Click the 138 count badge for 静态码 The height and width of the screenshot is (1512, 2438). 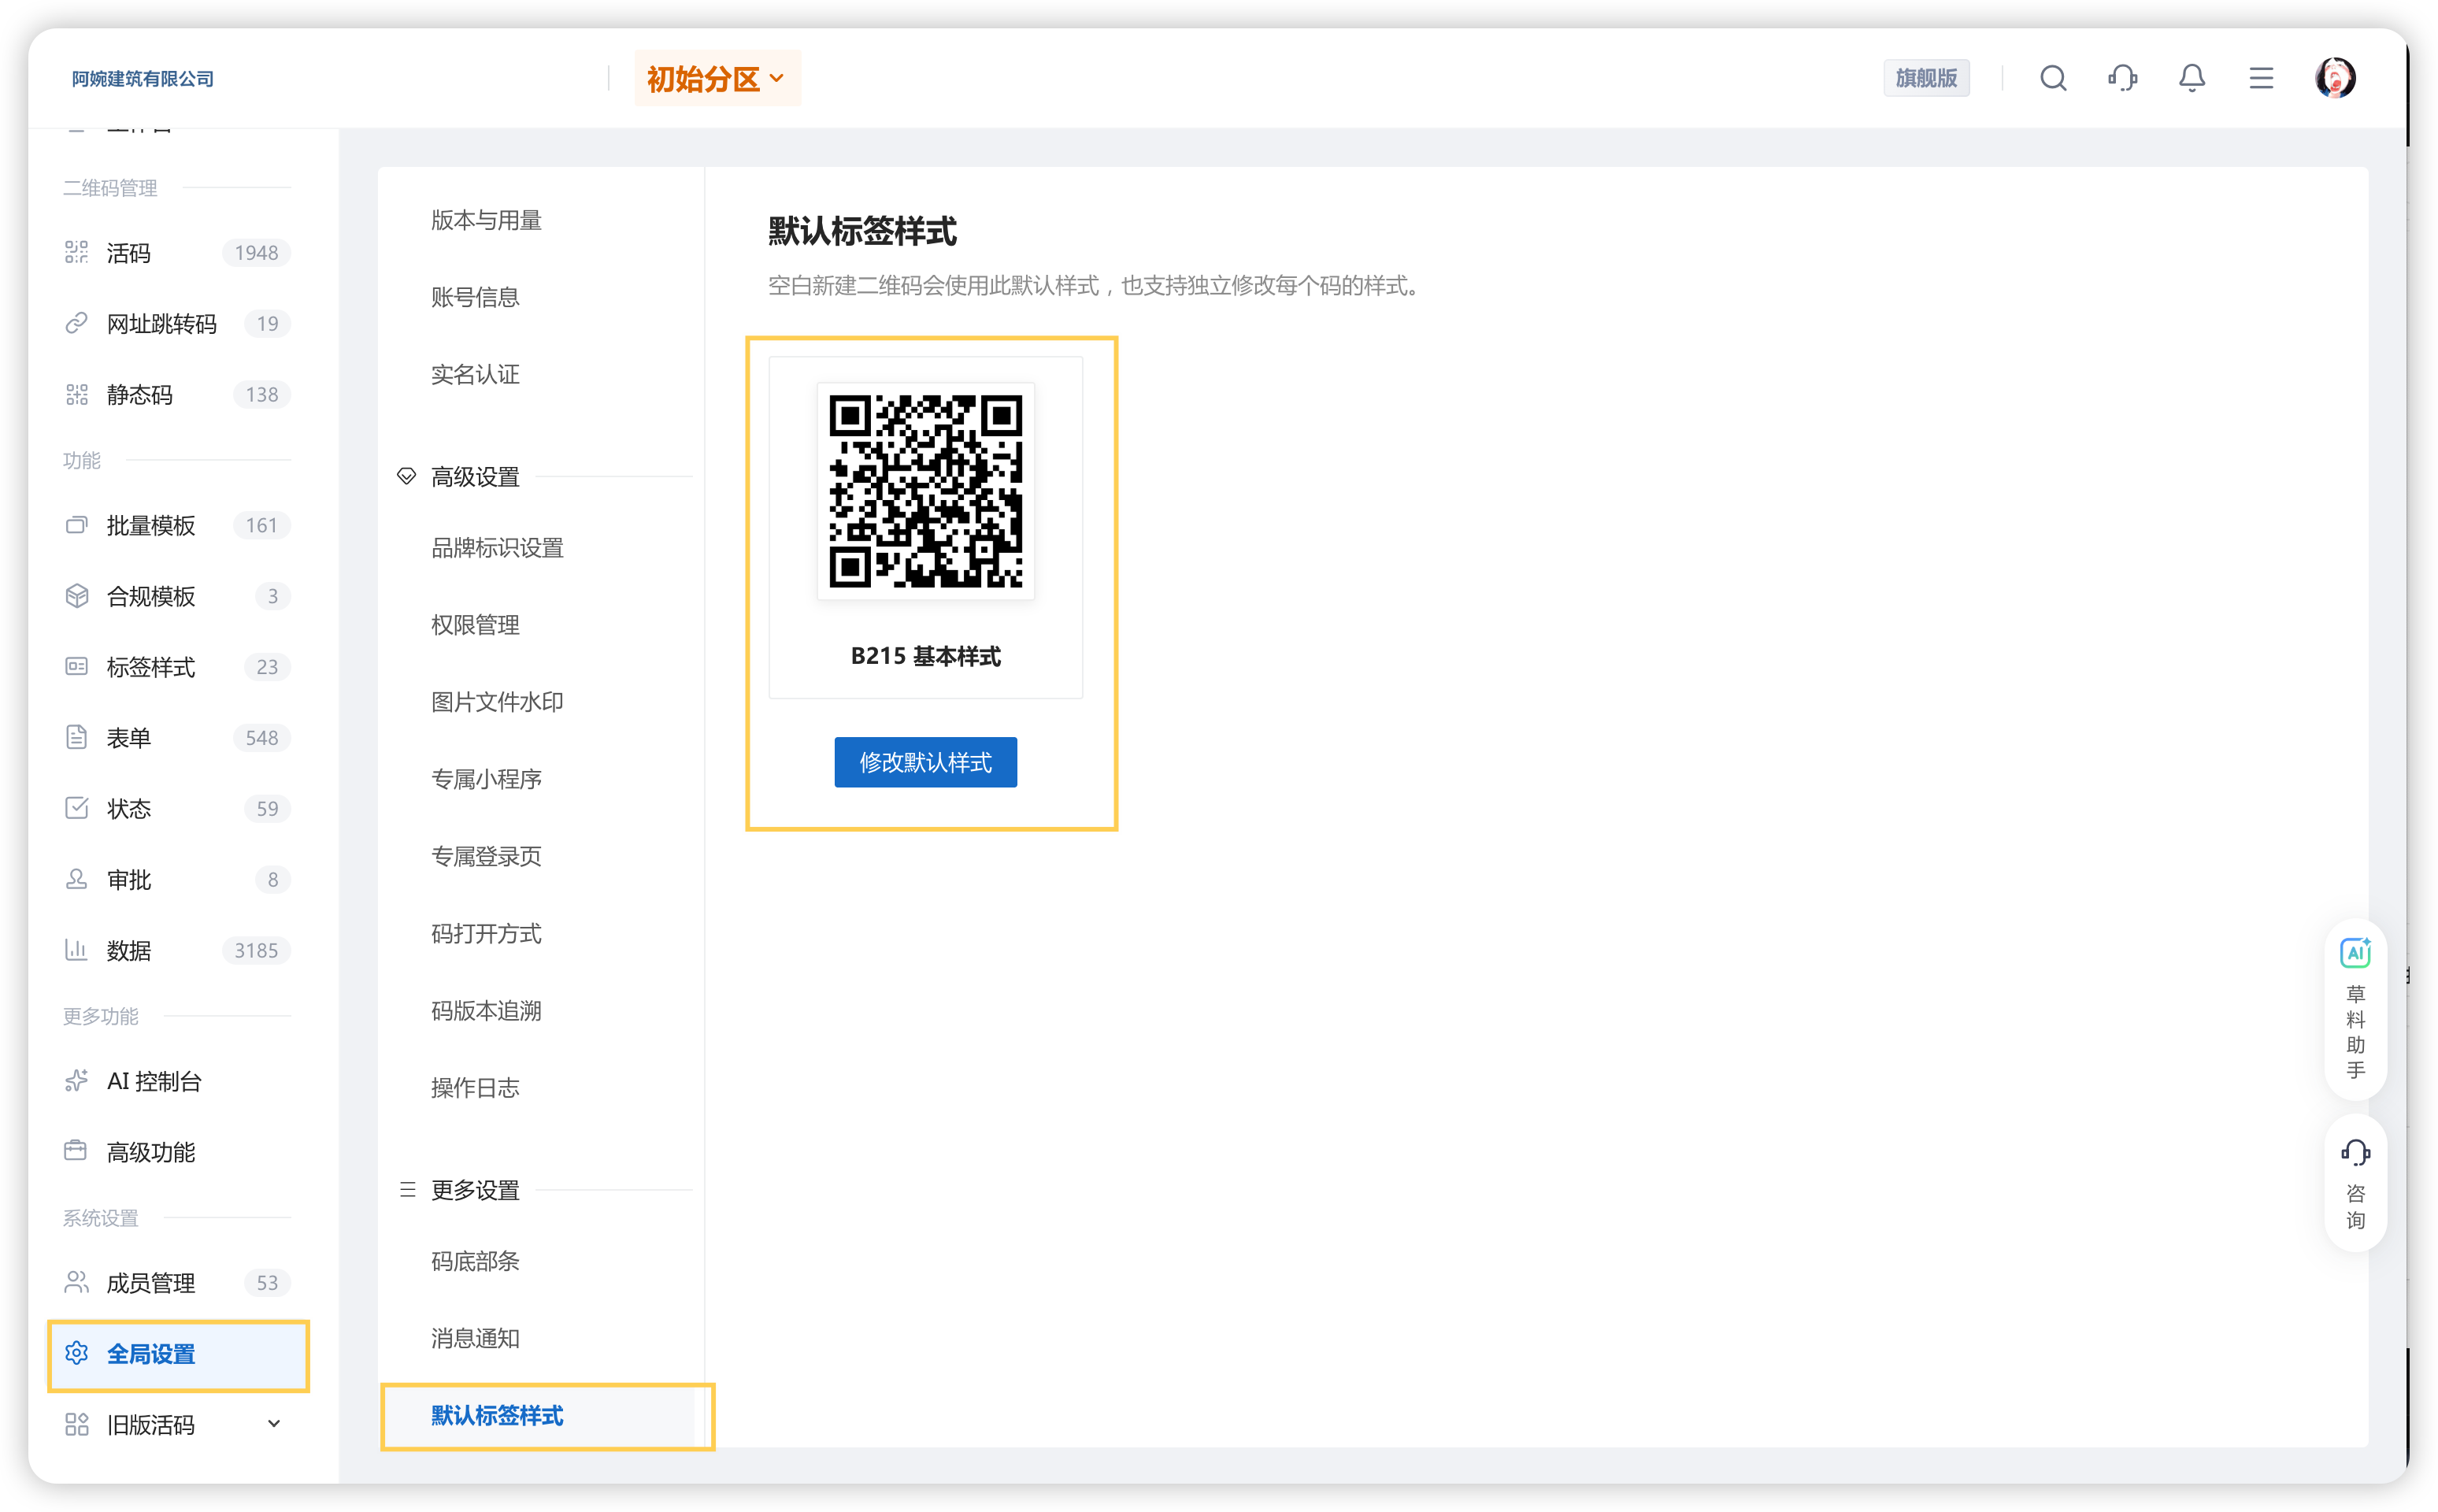click(x=262, y=394)
